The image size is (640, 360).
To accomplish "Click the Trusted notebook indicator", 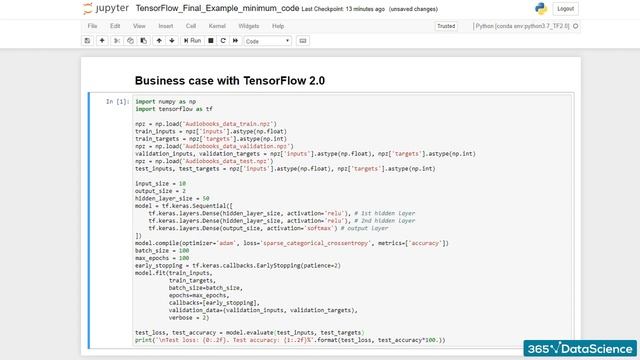I will tap(446, 26).
